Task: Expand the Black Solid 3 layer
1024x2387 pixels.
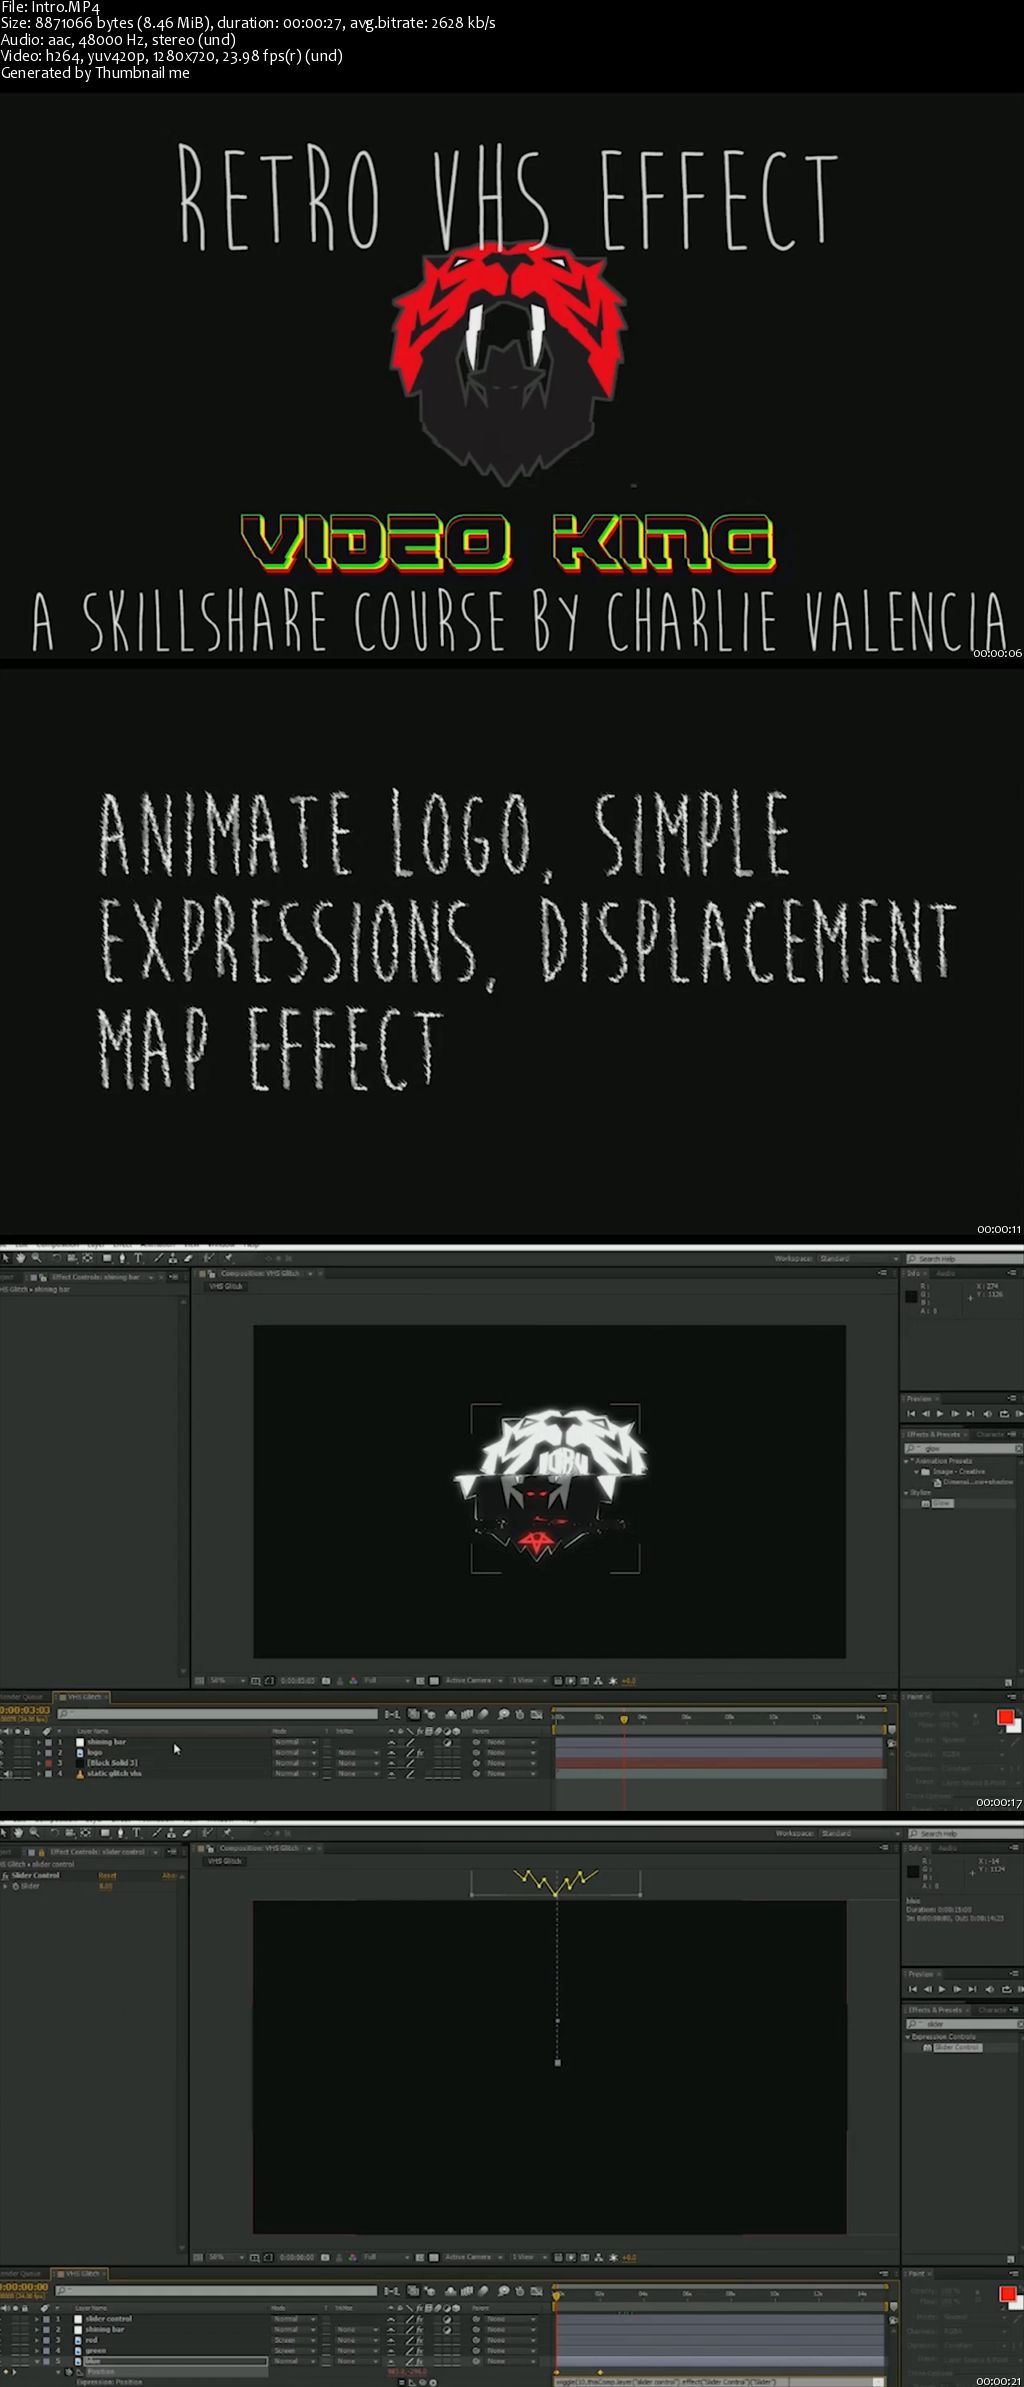Action: pyautogui.click(x=39, y=1762)
